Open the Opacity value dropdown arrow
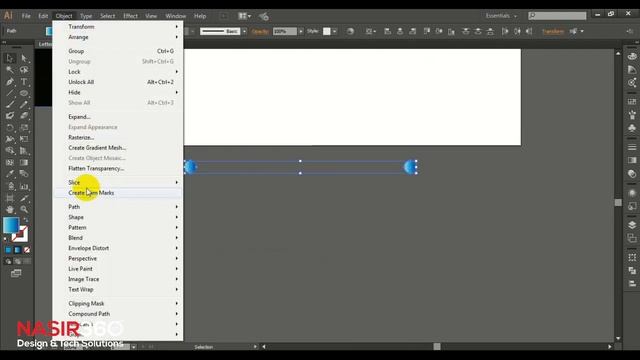The width and height of the screenshot is (640, 360). (x=301, y=31)
